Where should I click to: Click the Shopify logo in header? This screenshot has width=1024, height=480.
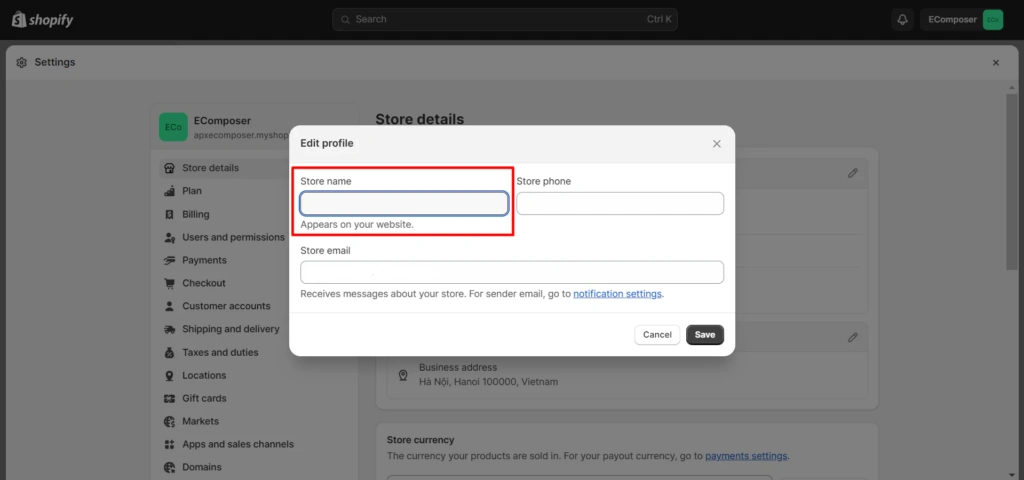[x=43, y=20]
